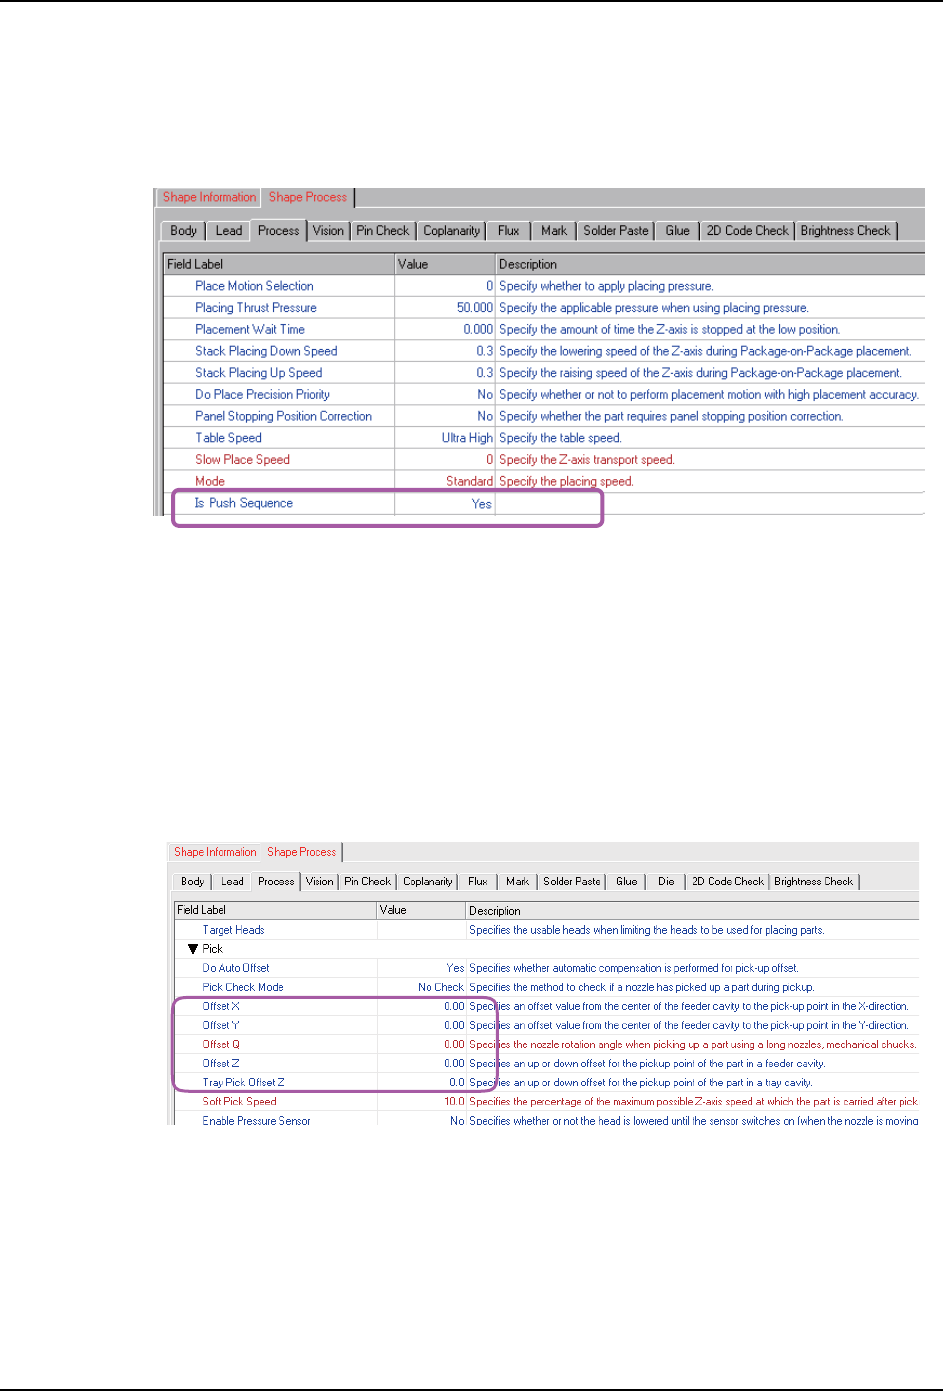This screenshot has width=943, height=1391.
Task: Open Shape Process tab in upper panel
Action: [308, 198]
